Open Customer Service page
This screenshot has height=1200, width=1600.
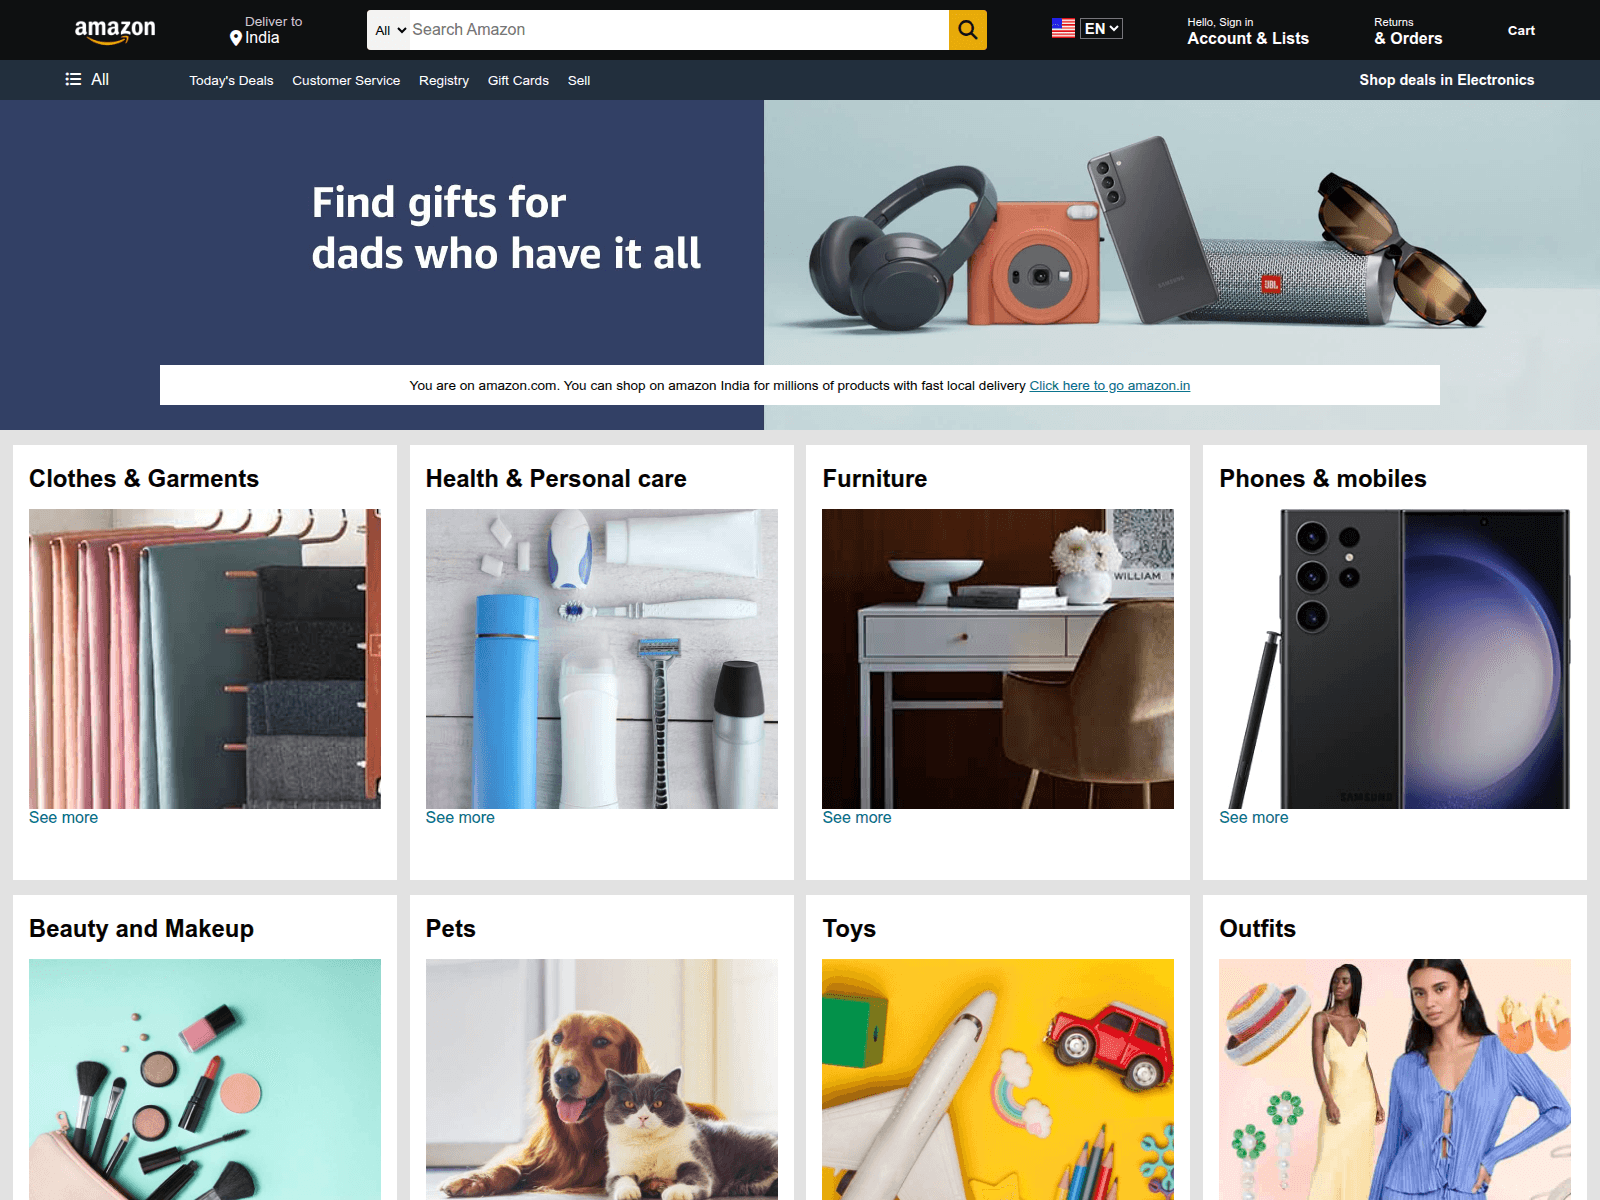click(346, 81)
